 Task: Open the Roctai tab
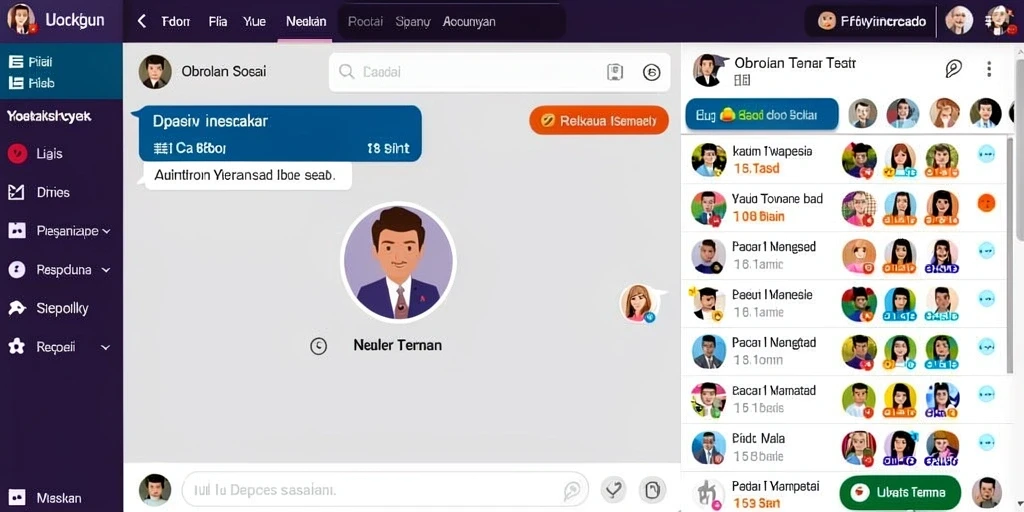(x=365, y=21)
